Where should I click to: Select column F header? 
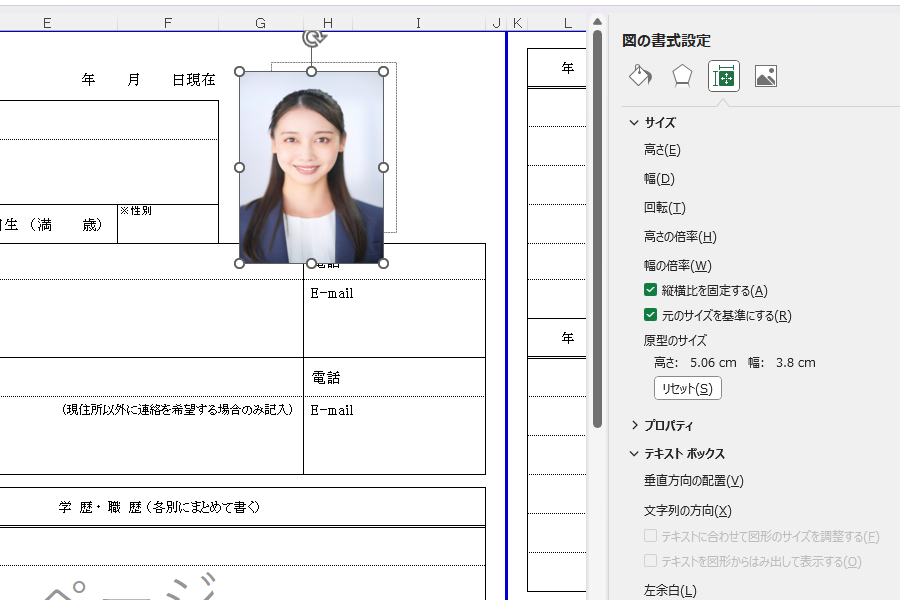click(167, 22)
